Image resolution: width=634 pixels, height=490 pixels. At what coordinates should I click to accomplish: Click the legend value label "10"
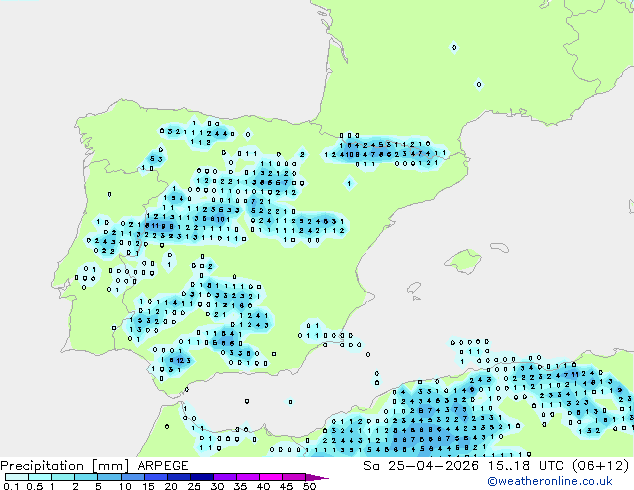pyautogui.click(x=125, y=486)
